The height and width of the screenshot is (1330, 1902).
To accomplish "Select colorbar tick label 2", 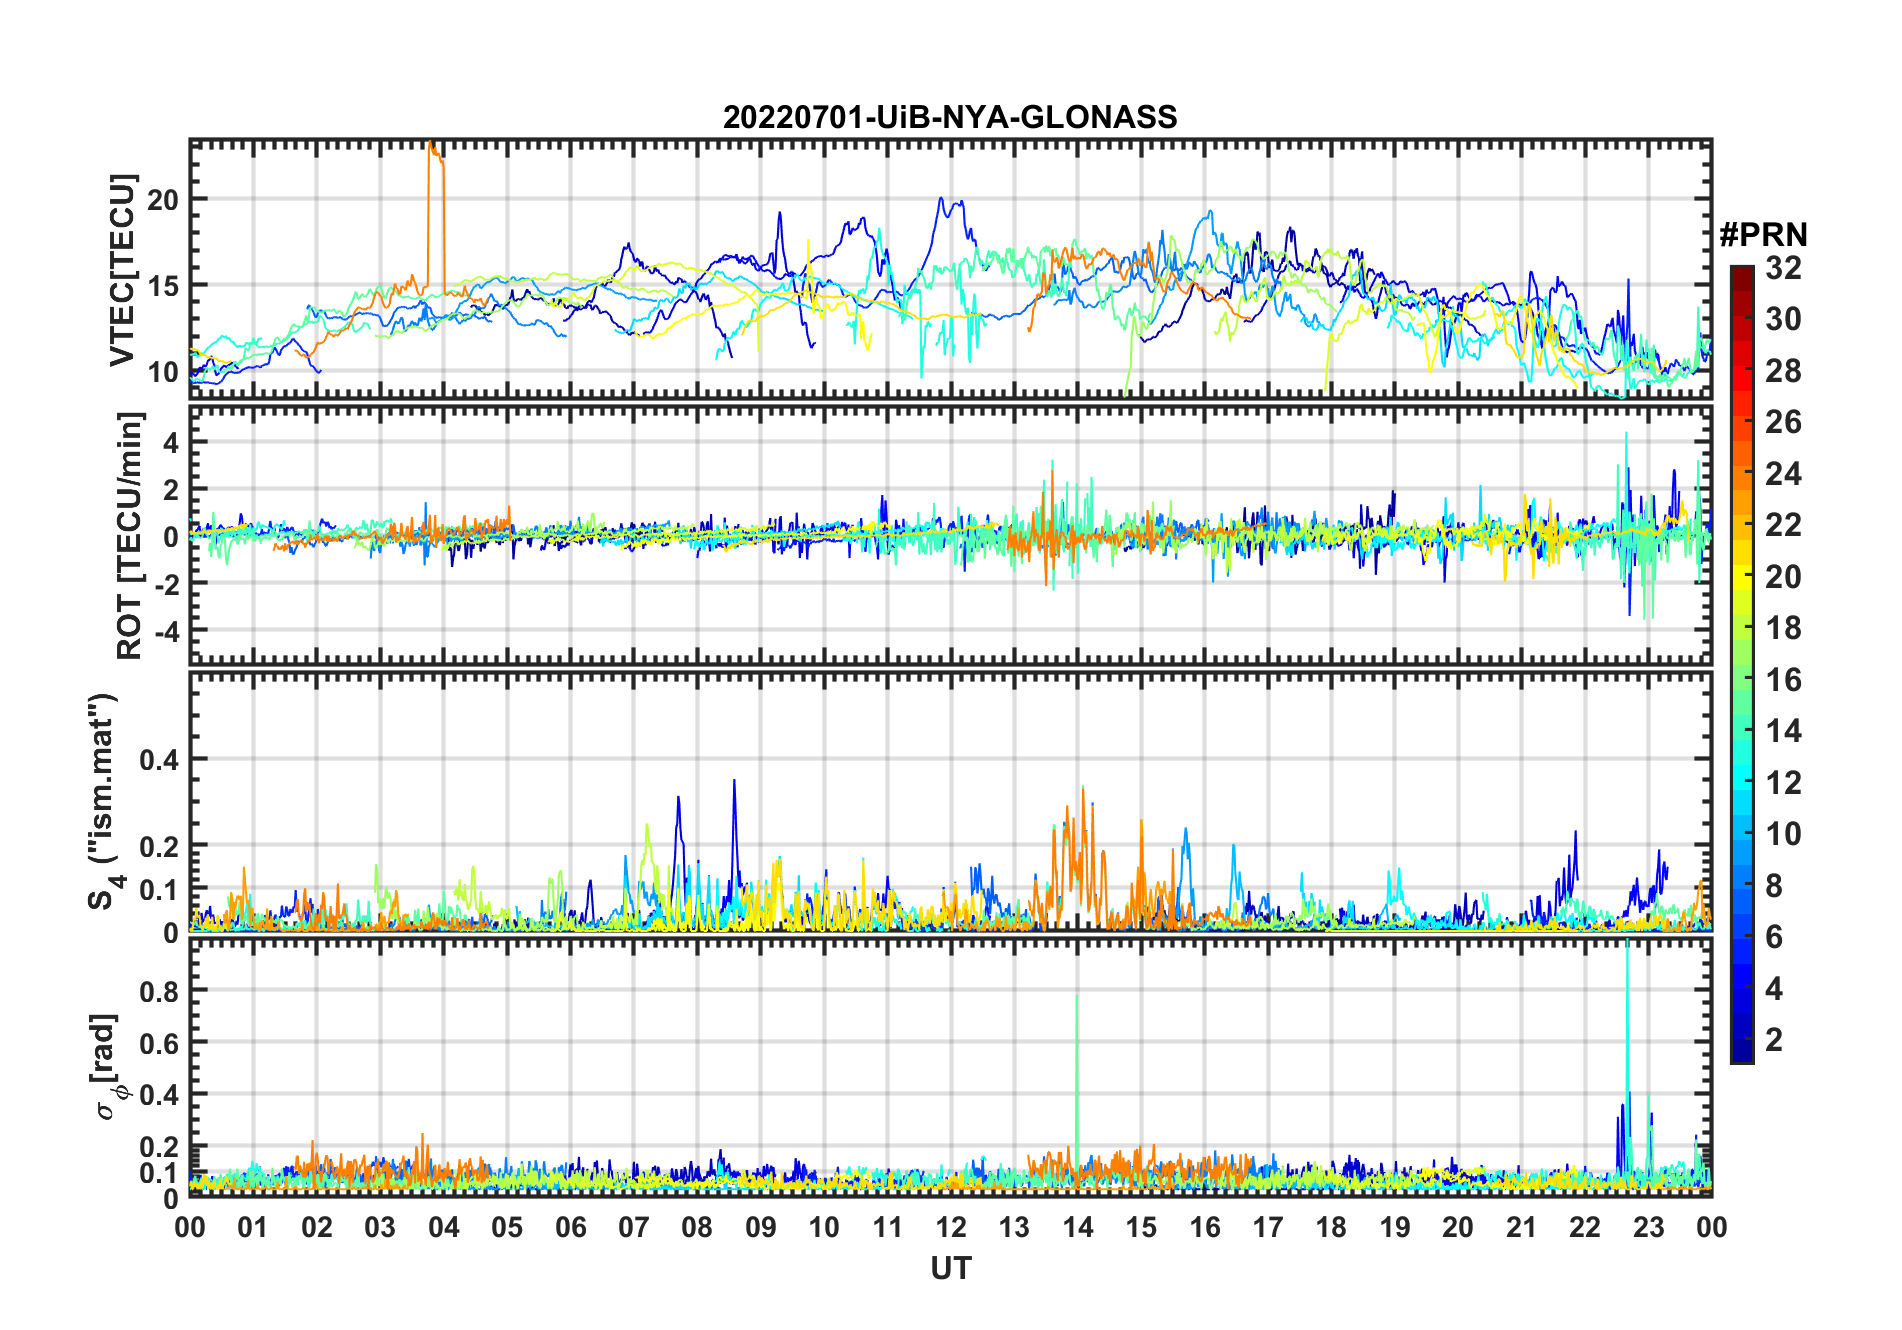I will (1774, 1040).
